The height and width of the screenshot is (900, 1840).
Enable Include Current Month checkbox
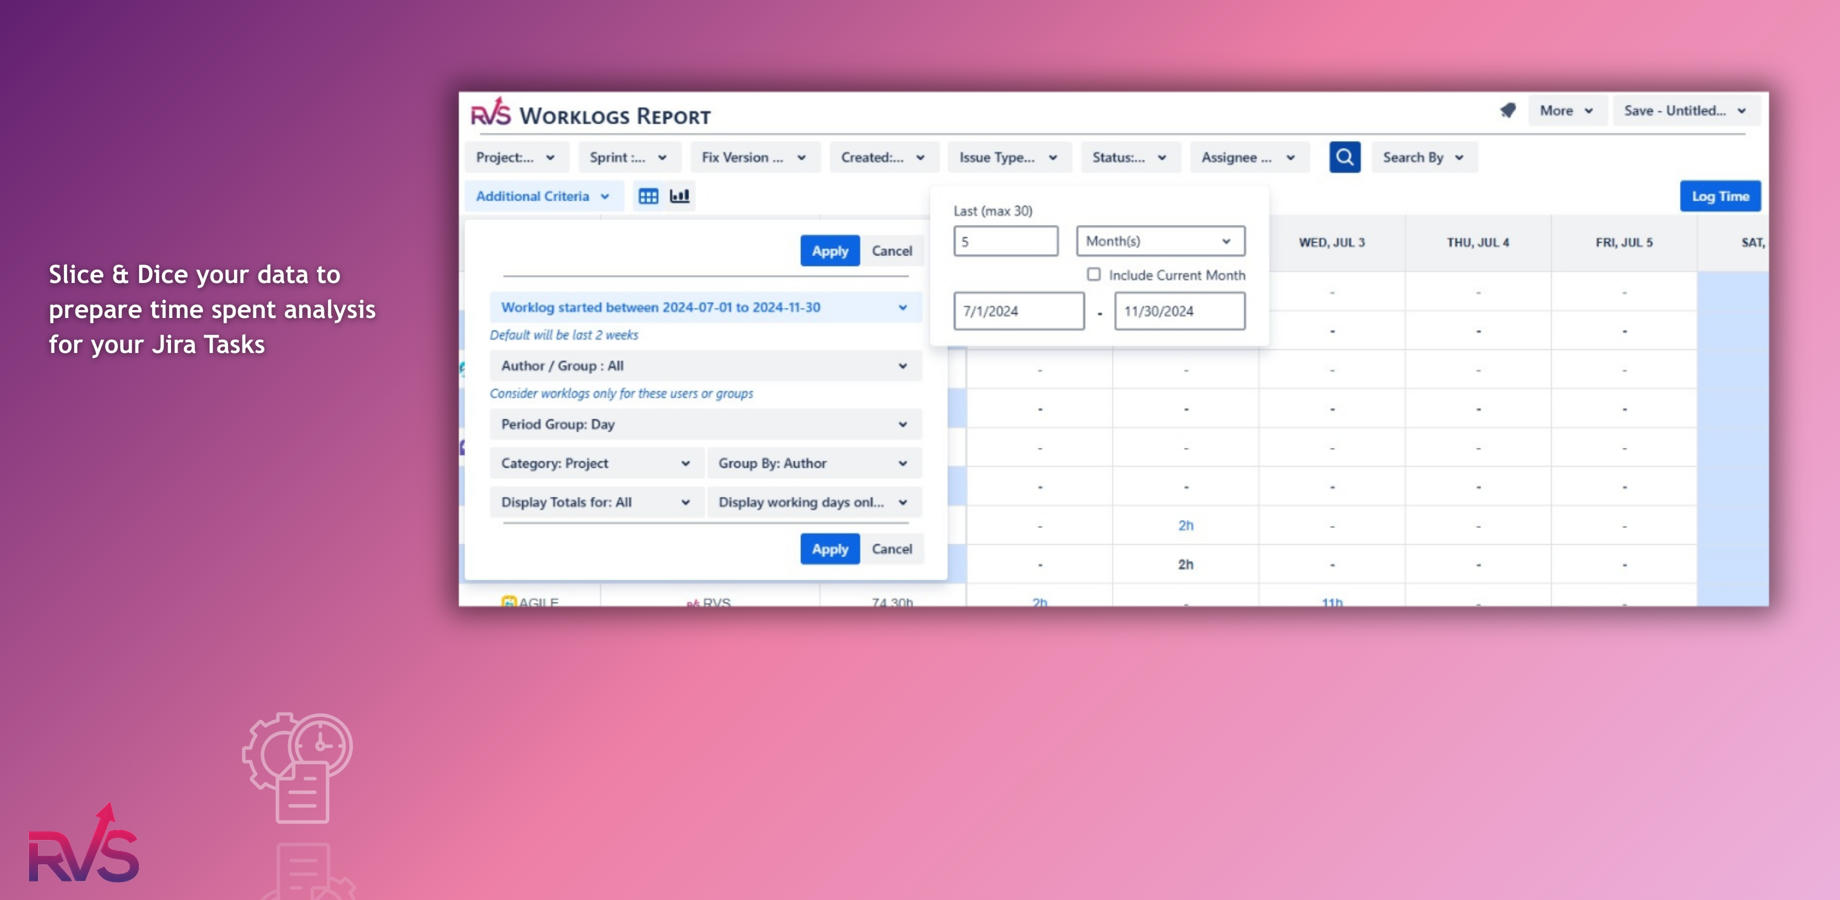point(1094,274)
